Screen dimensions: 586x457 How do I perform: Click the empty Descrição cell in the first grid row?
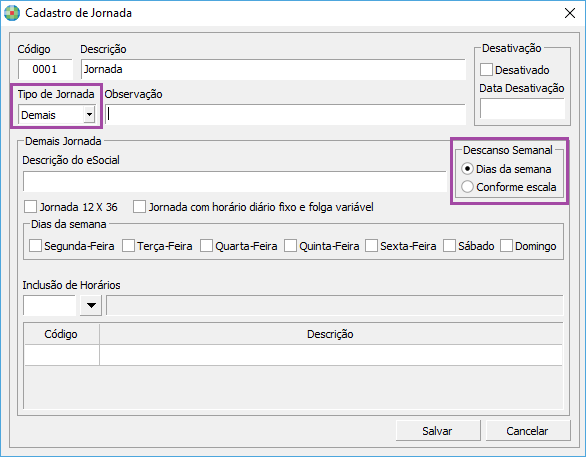pyautogui.click(x=331, y=355)
